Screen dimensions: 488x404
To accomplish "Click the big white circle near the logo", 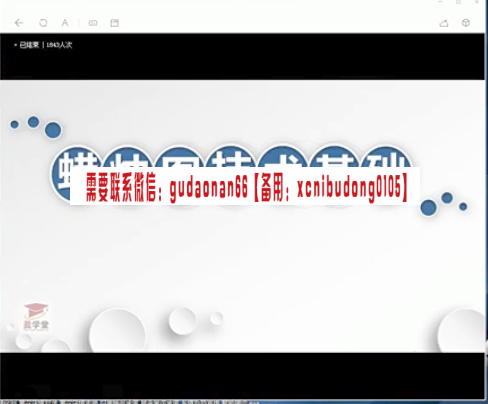I will 117,331.
